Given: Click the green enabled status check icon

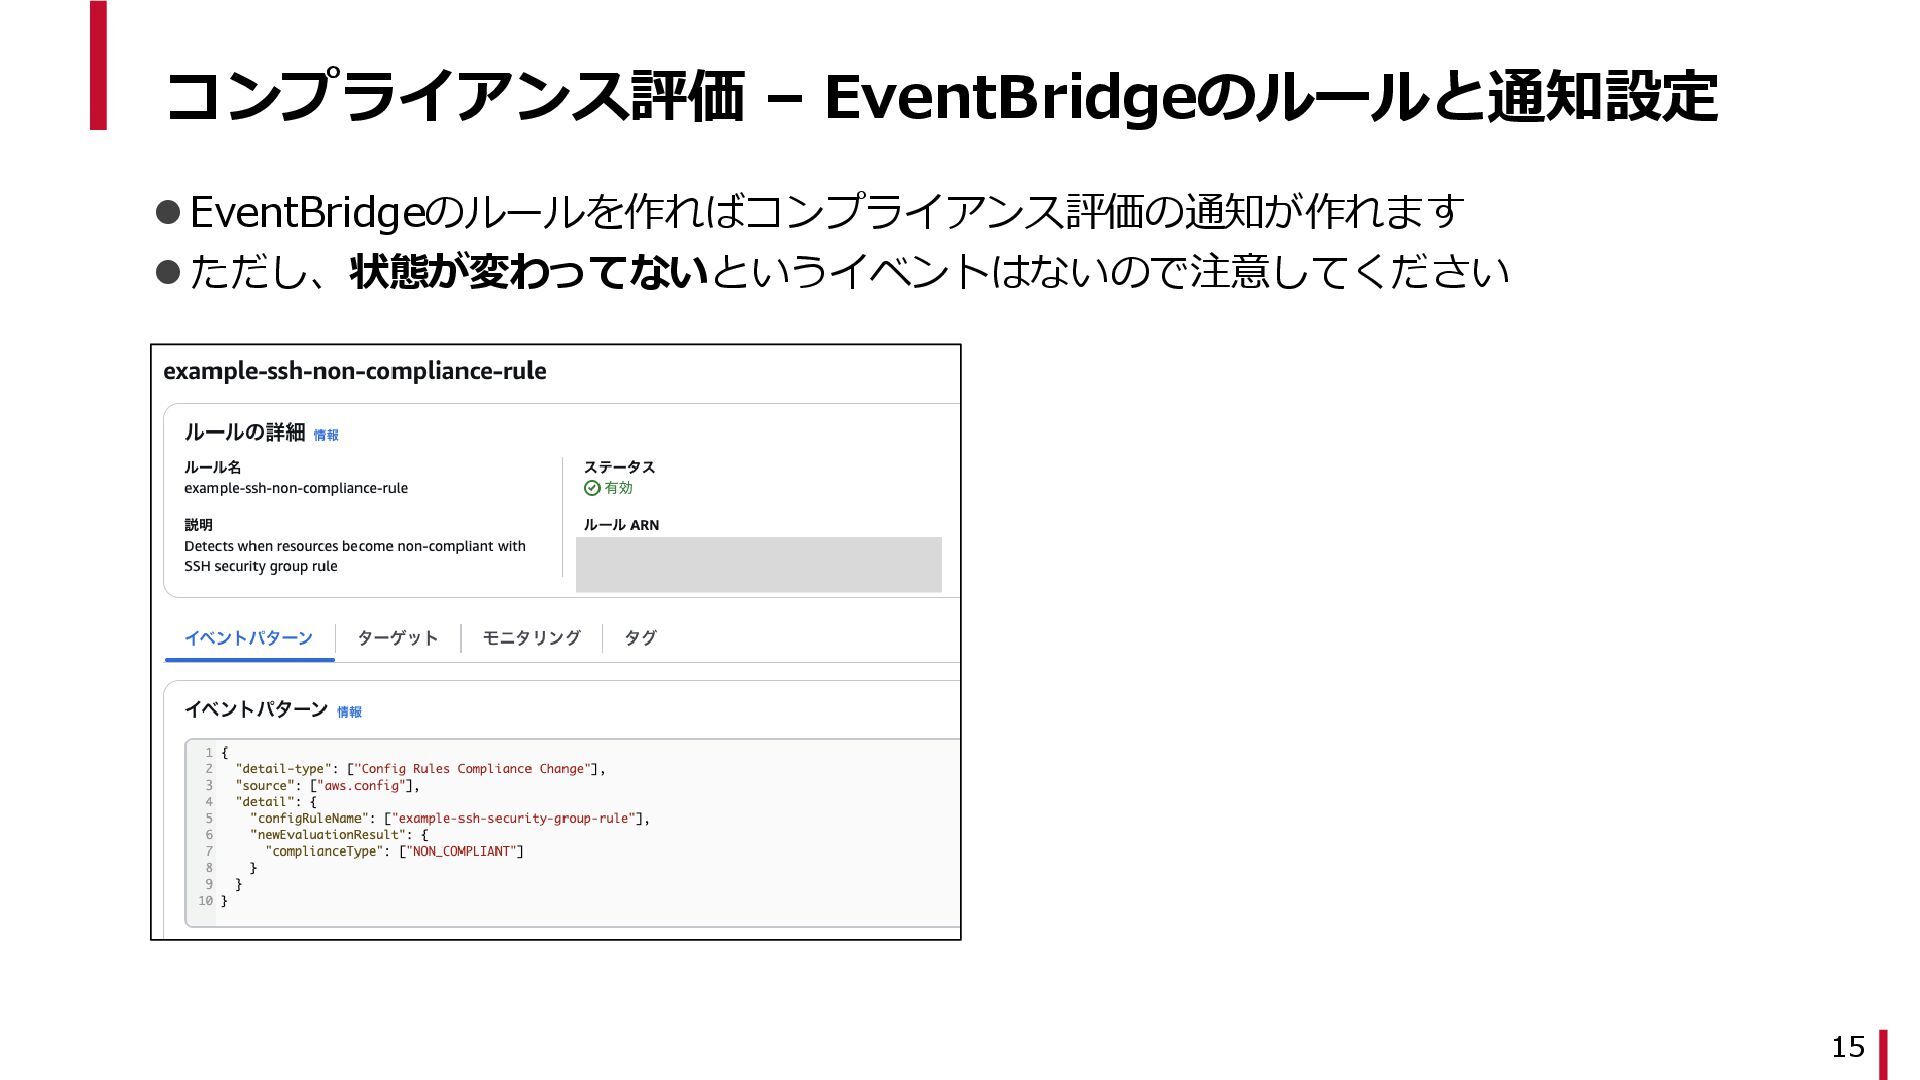Looking at the screenshot, I should click(592, 488).
